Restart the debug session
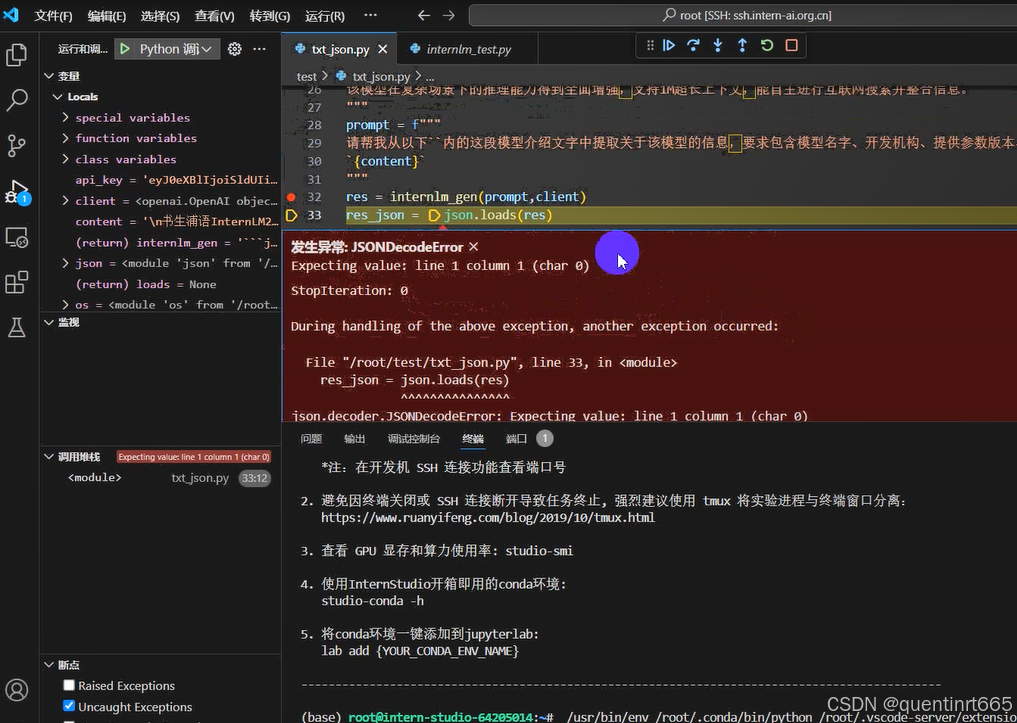Image resolution: width=1017 pixels, height=723 pixels. (767, 45)
